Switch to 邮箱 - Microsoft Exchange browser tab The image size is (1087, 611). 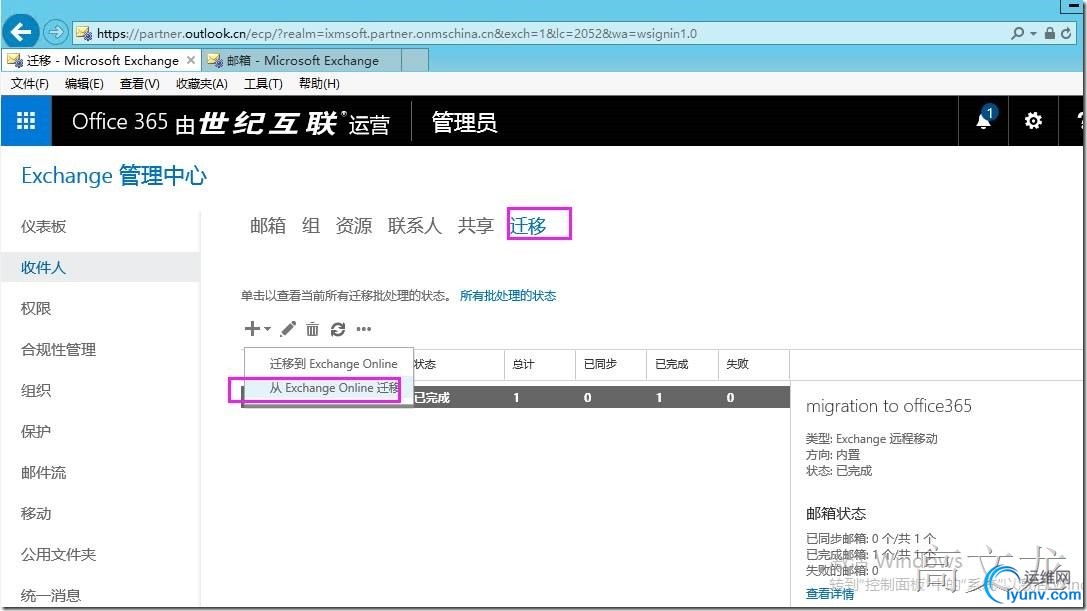pyautogui.click(x=302, y=60)
